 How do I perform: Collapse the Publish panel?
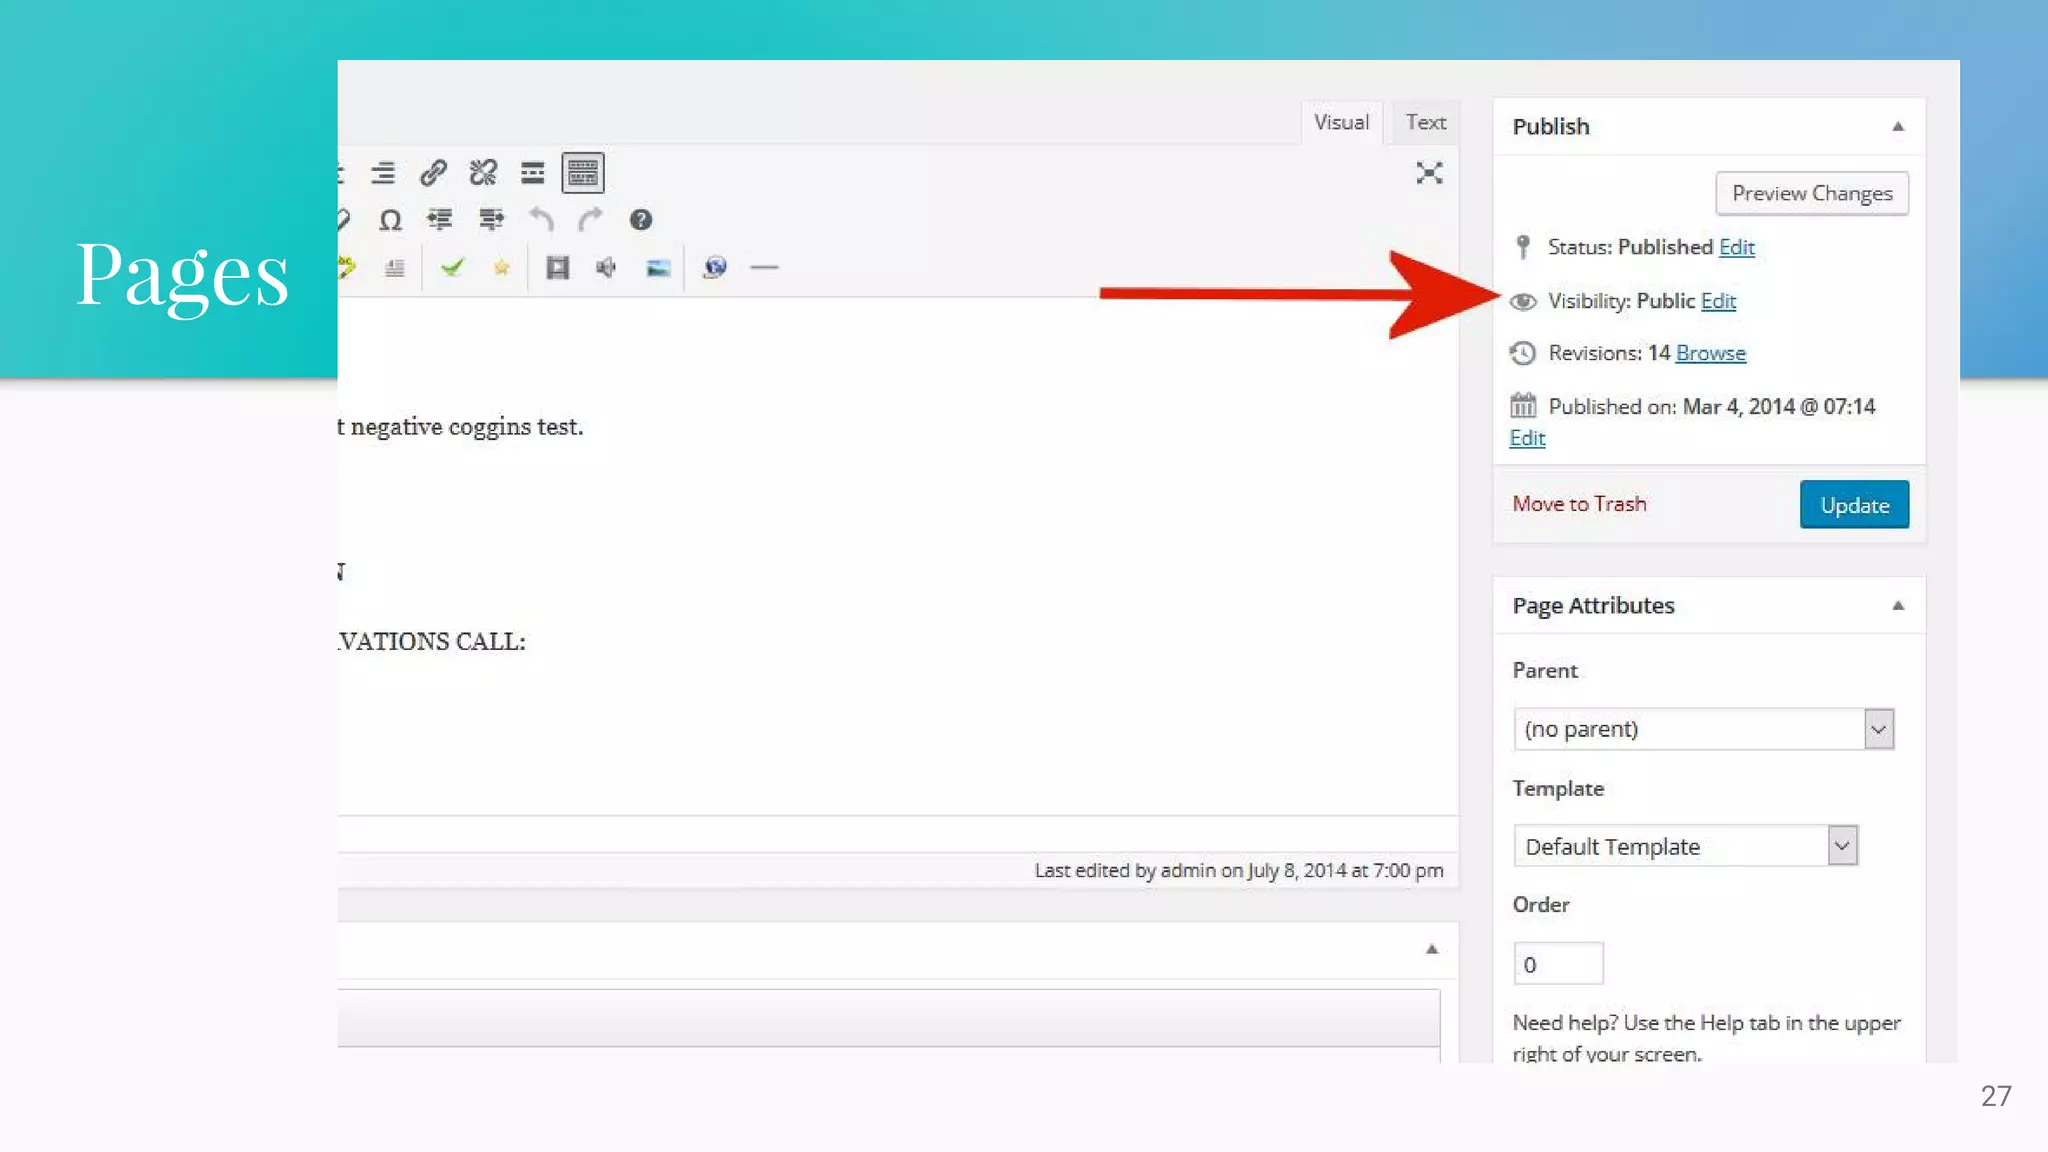pos(1897,127)
